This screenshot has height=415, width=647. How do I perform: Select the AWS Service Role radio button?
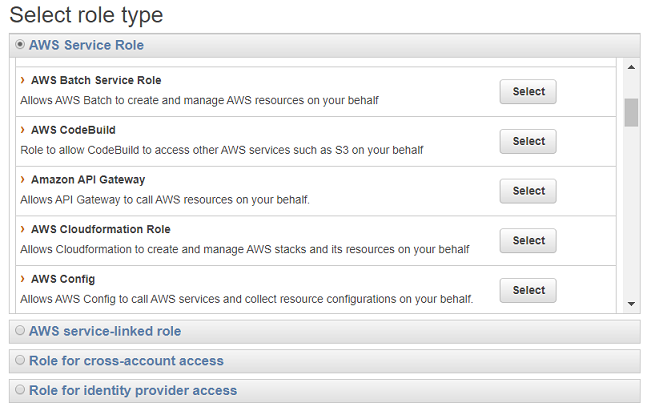[20, 45]
